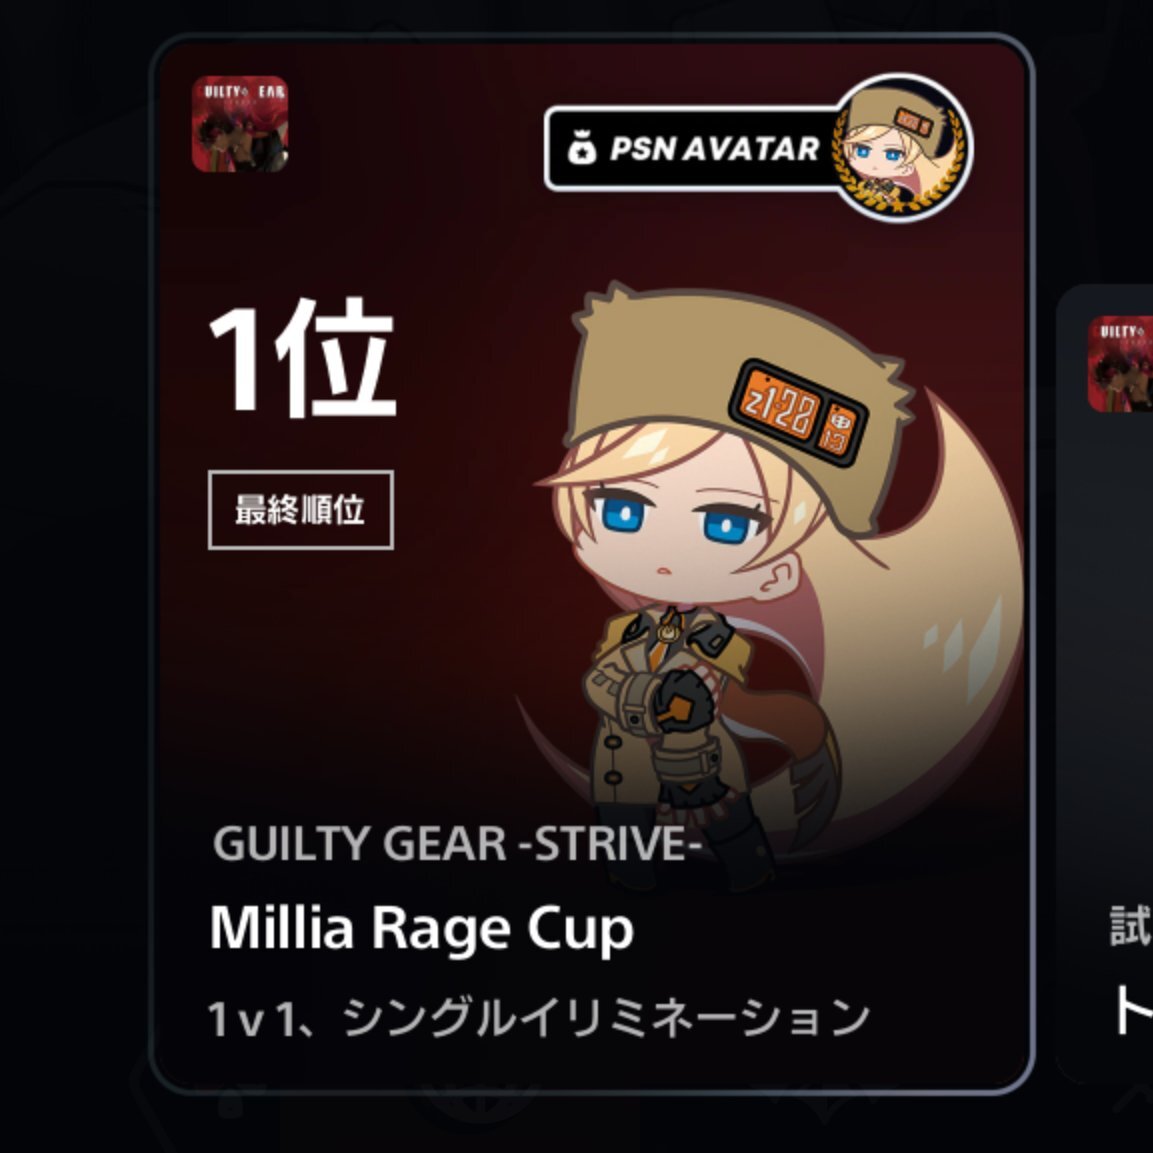Click Millia's blue eyes on the chibi art

click(675, 518)
